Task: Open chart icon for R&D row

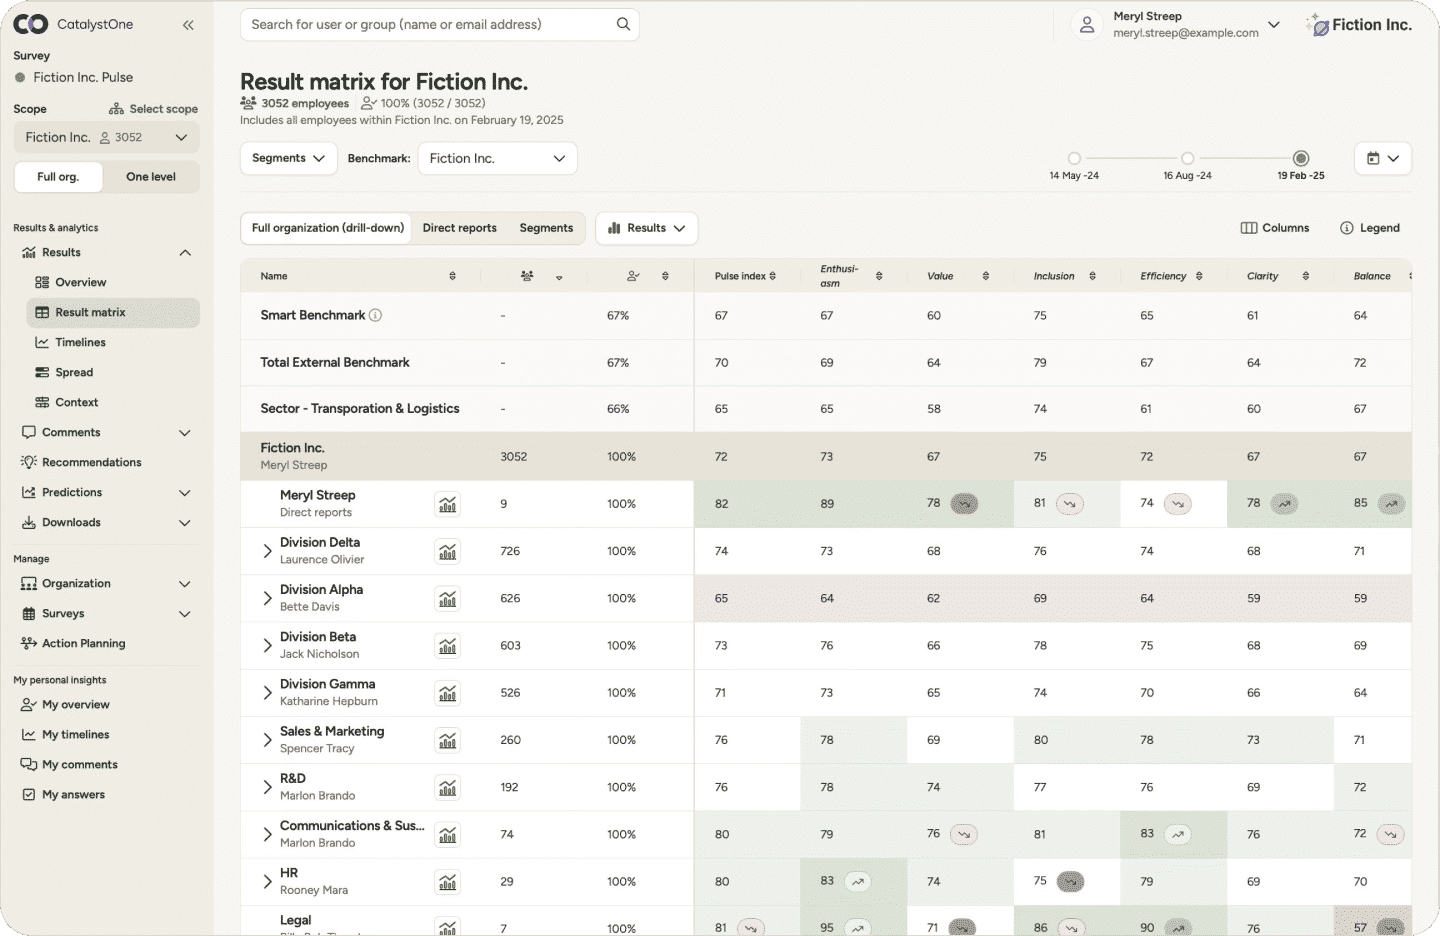Action: tap(448, 787)
